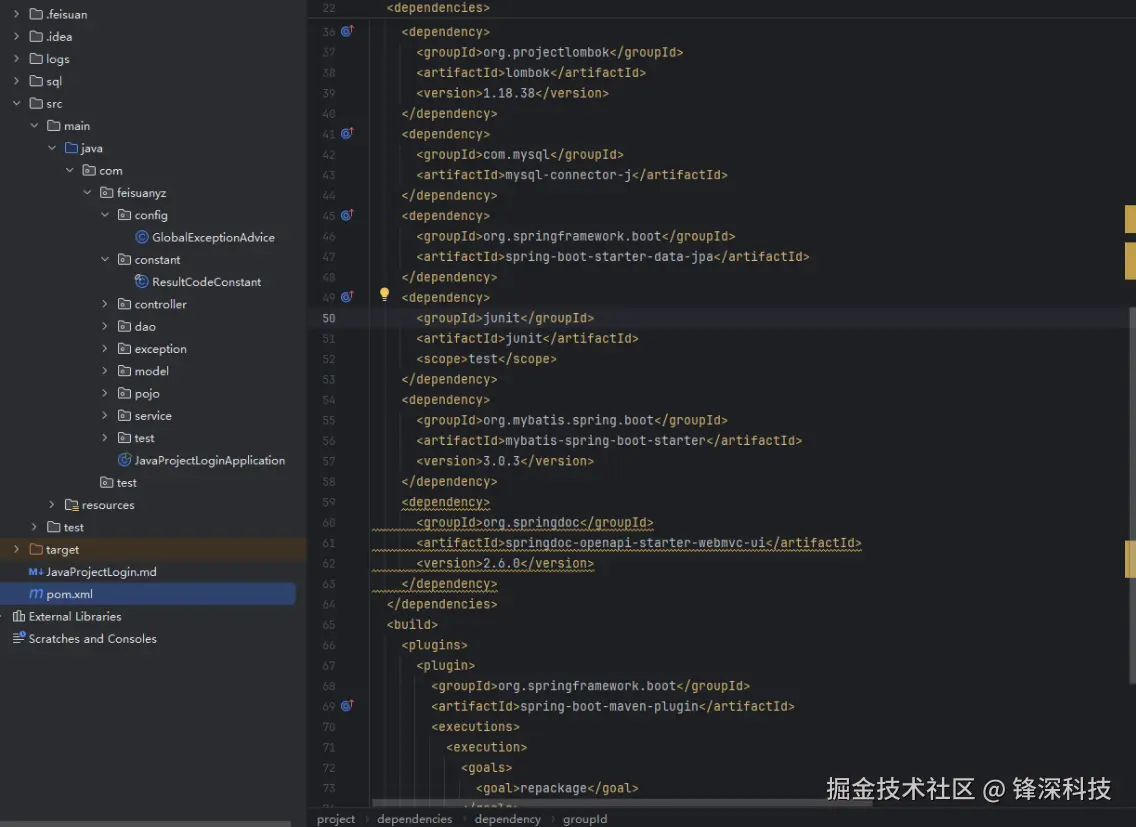The height and width of the screenshot is (827, 1136).
Task: Expand the service package
Action: [x=104, y=415]
